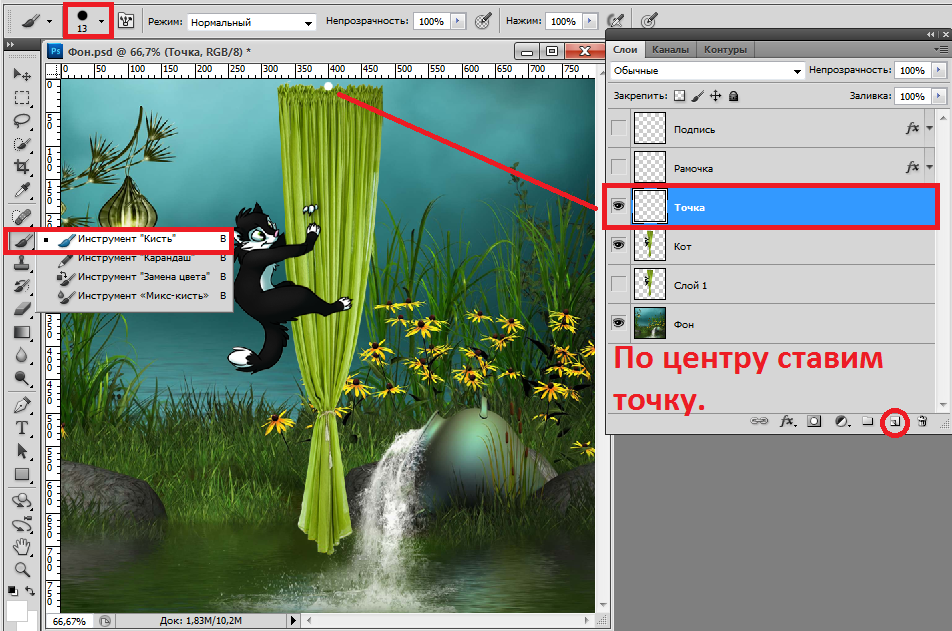This screenshot has height=631, width=952.
Task: Select the Healing Brush tool
Action: 22,217
